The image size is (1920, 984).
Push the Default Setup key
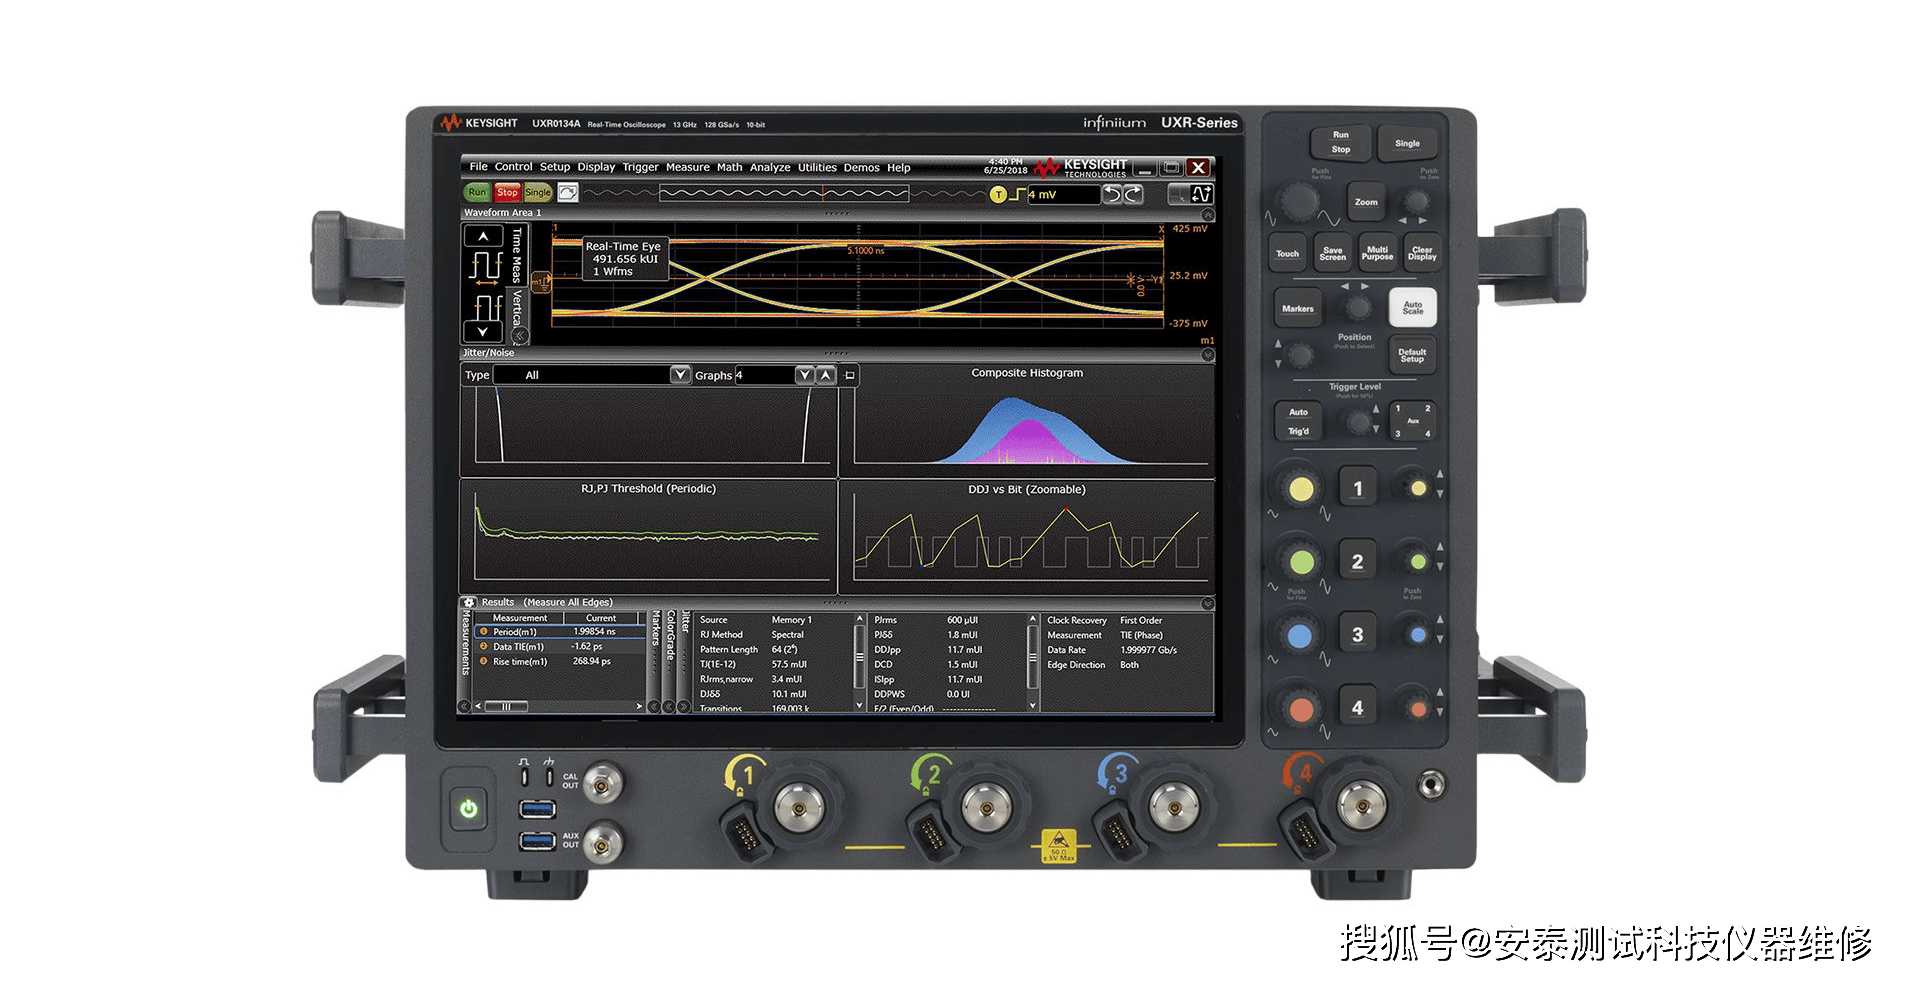click(1412, 355)
